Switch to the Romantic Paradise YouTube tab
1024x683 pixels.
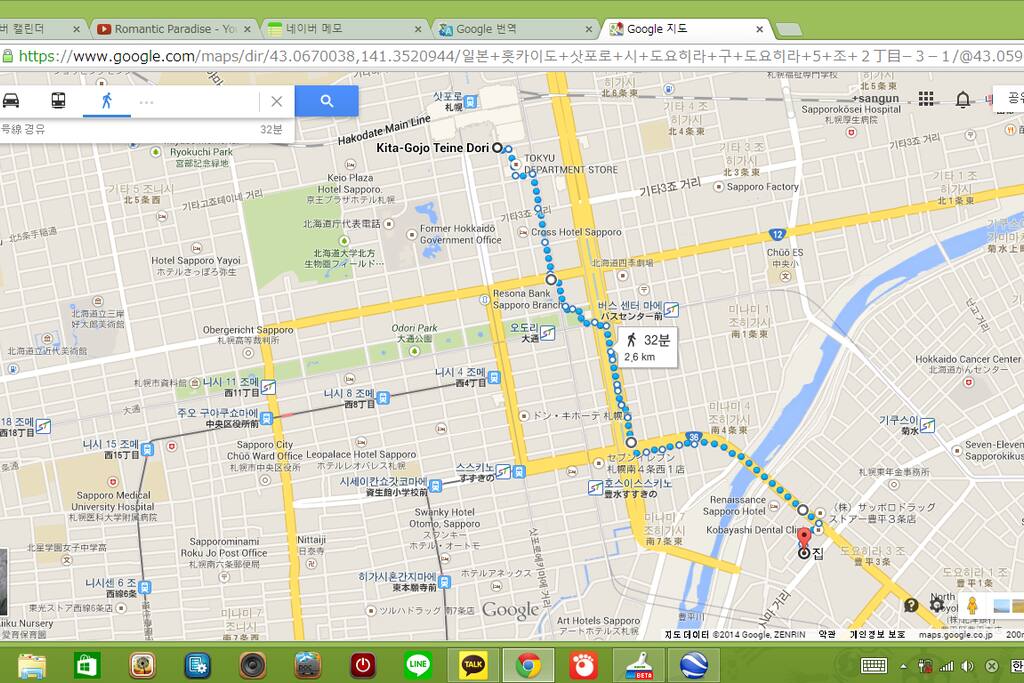[174, 29]
